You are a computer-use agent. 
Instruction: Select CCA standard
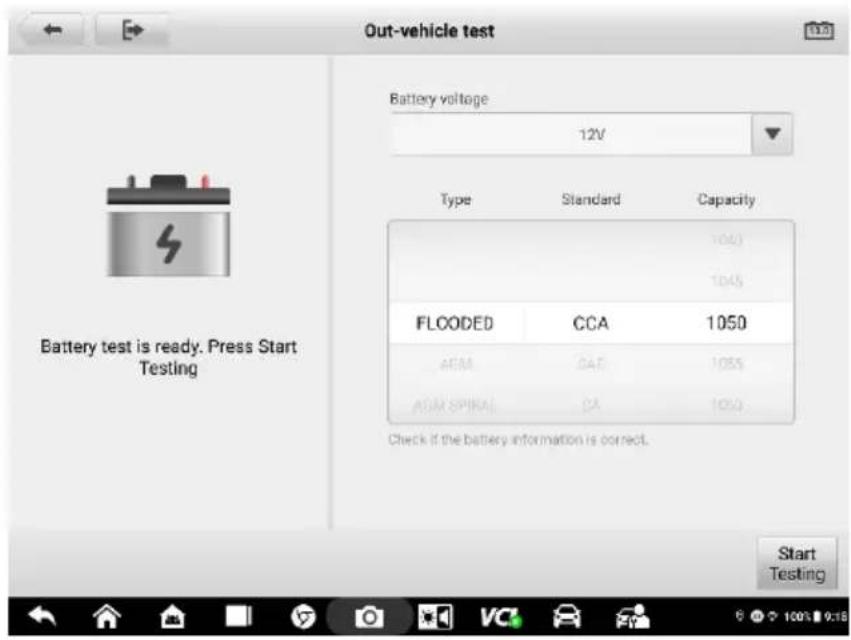pos(590,324)
